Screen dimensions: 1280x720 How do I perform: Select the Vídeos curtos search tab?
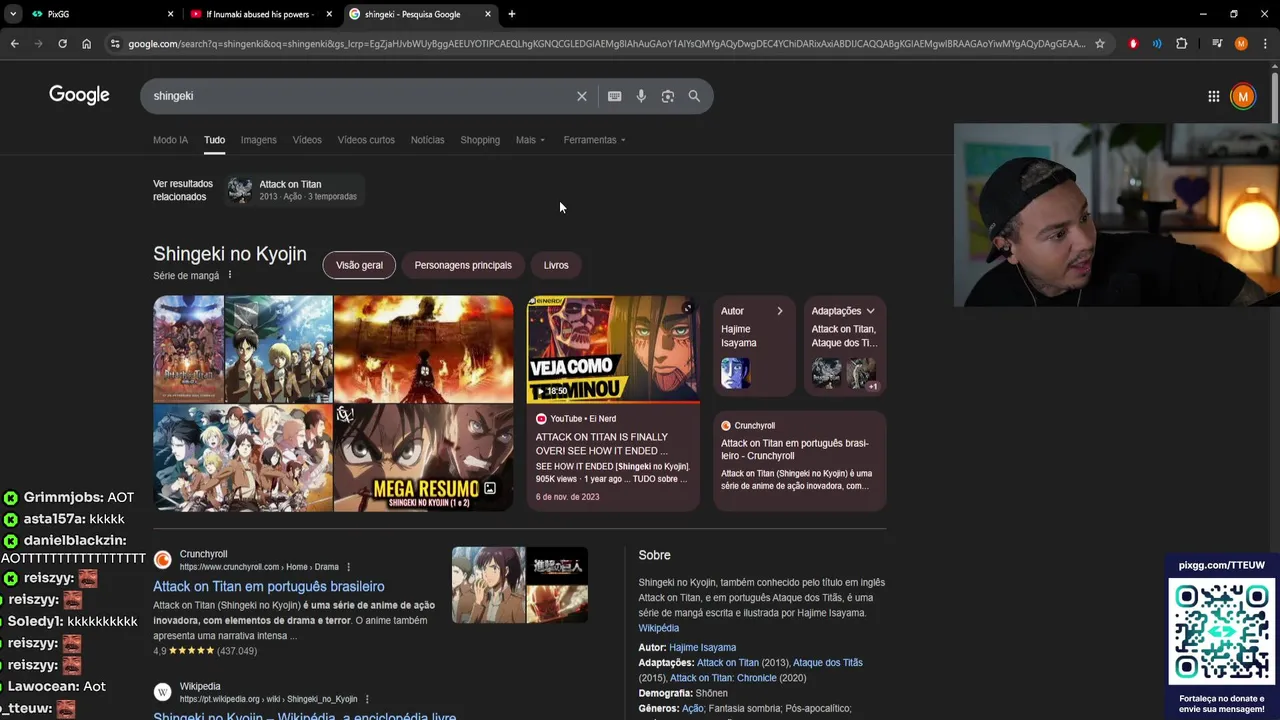click(366, 140)
